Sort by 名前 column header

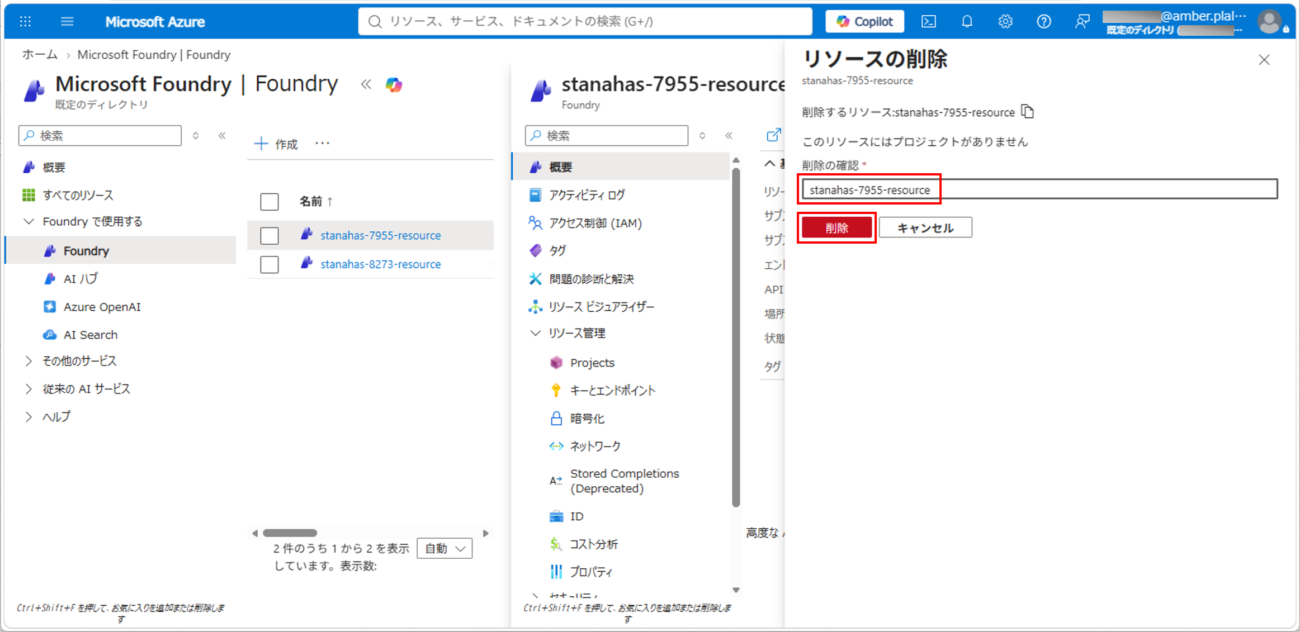coord(316,202)
